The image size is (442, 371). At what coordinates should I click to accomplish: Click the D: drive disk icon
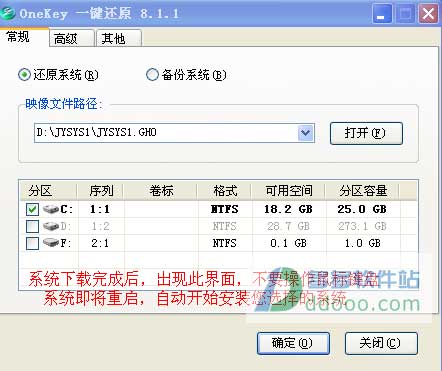[51, 226]
